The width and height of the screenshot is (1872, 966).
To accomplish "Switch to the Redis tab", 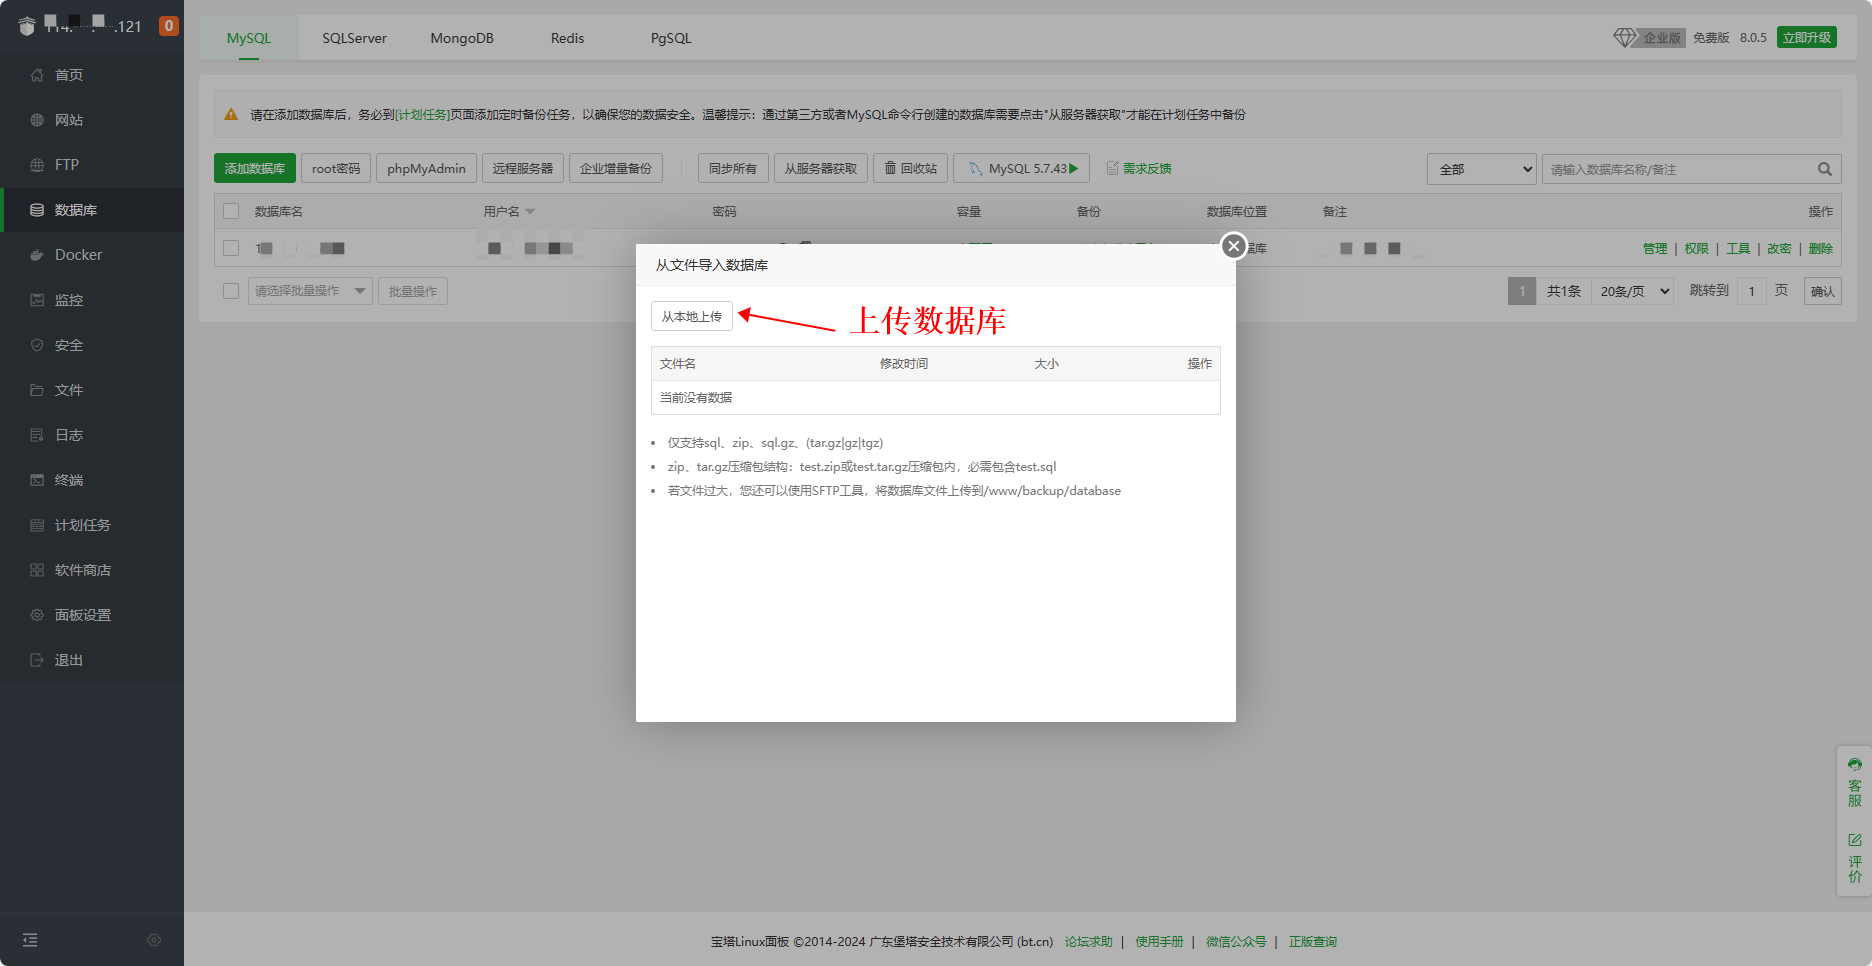I will click(x=567, y=38).
